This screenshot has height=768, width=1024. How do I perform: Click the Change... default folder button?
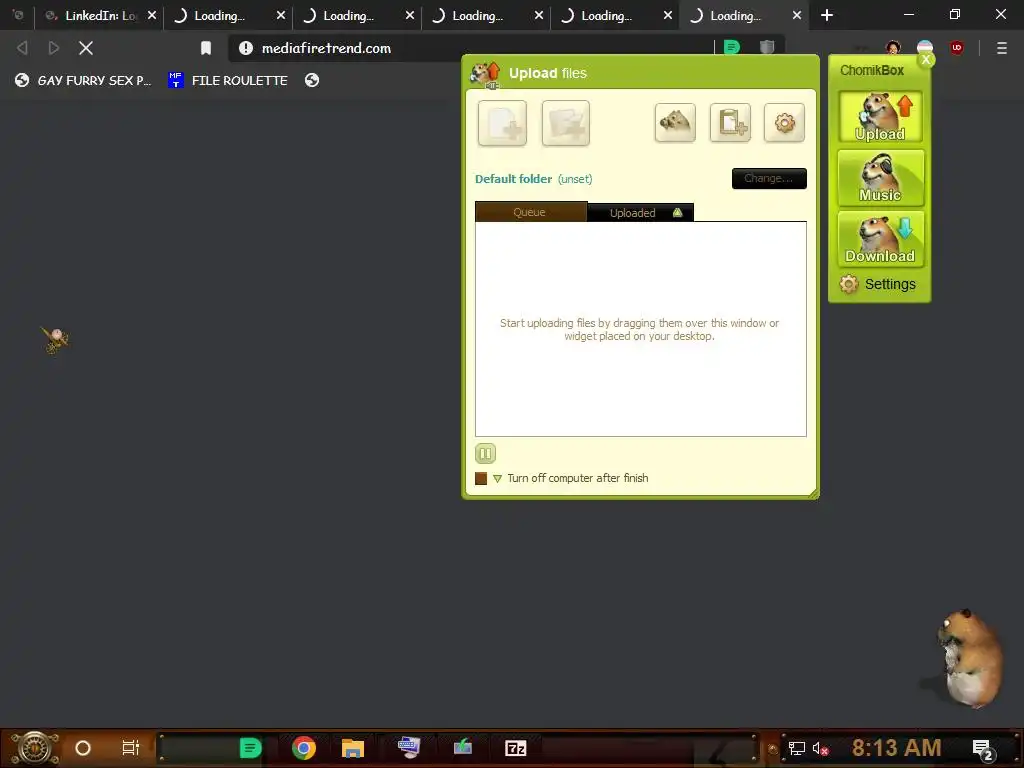769,178
